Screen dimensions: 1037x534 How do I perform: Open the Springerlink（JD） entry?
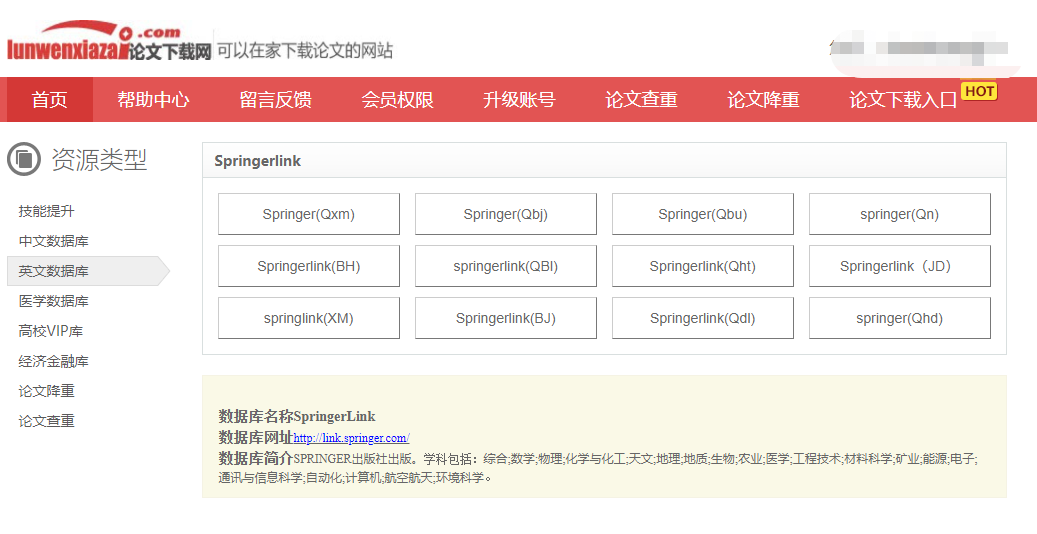click(x=899, y=266)
